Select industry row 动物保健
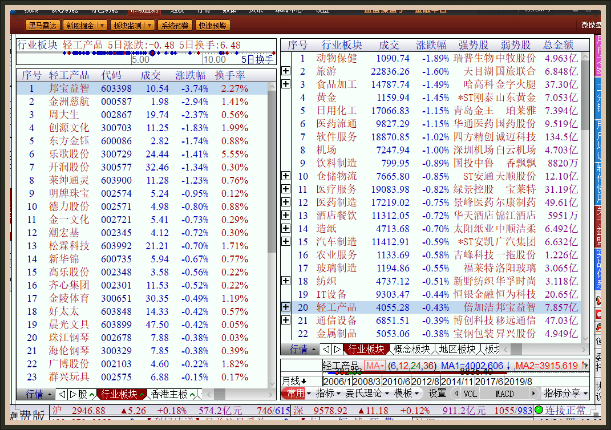611x430 pixels. point(436,58)
